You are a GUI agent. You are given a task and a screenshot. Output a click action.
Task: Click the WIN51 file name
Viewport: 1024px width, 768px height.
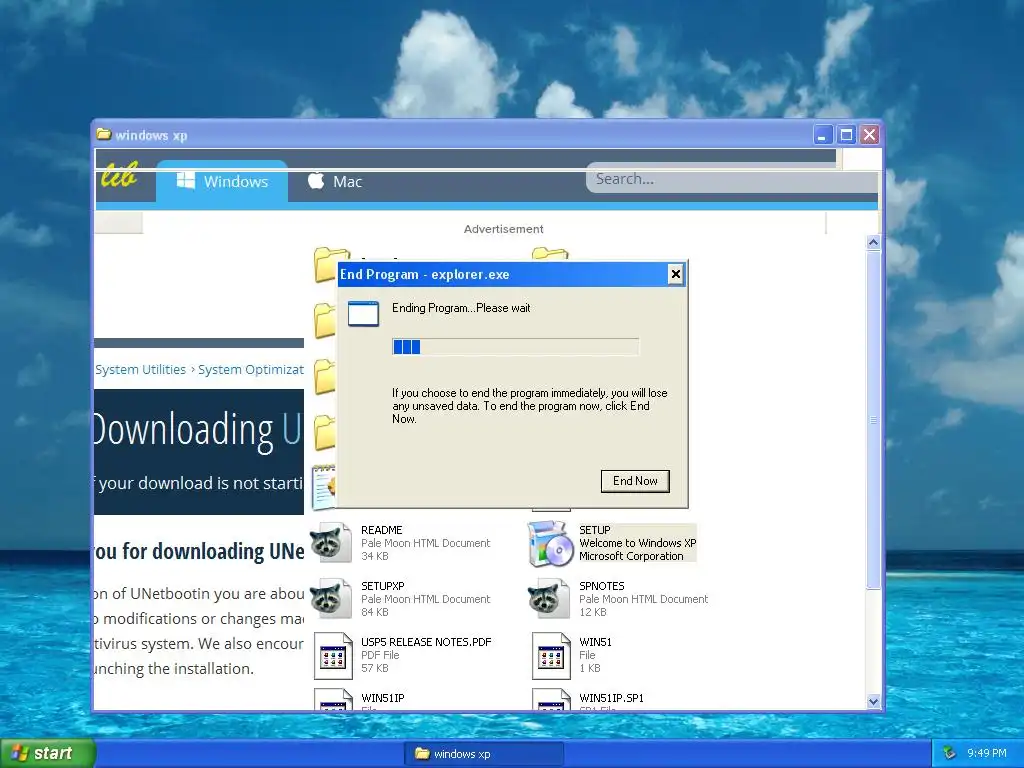pyautogui.click(x=595, y=643)
